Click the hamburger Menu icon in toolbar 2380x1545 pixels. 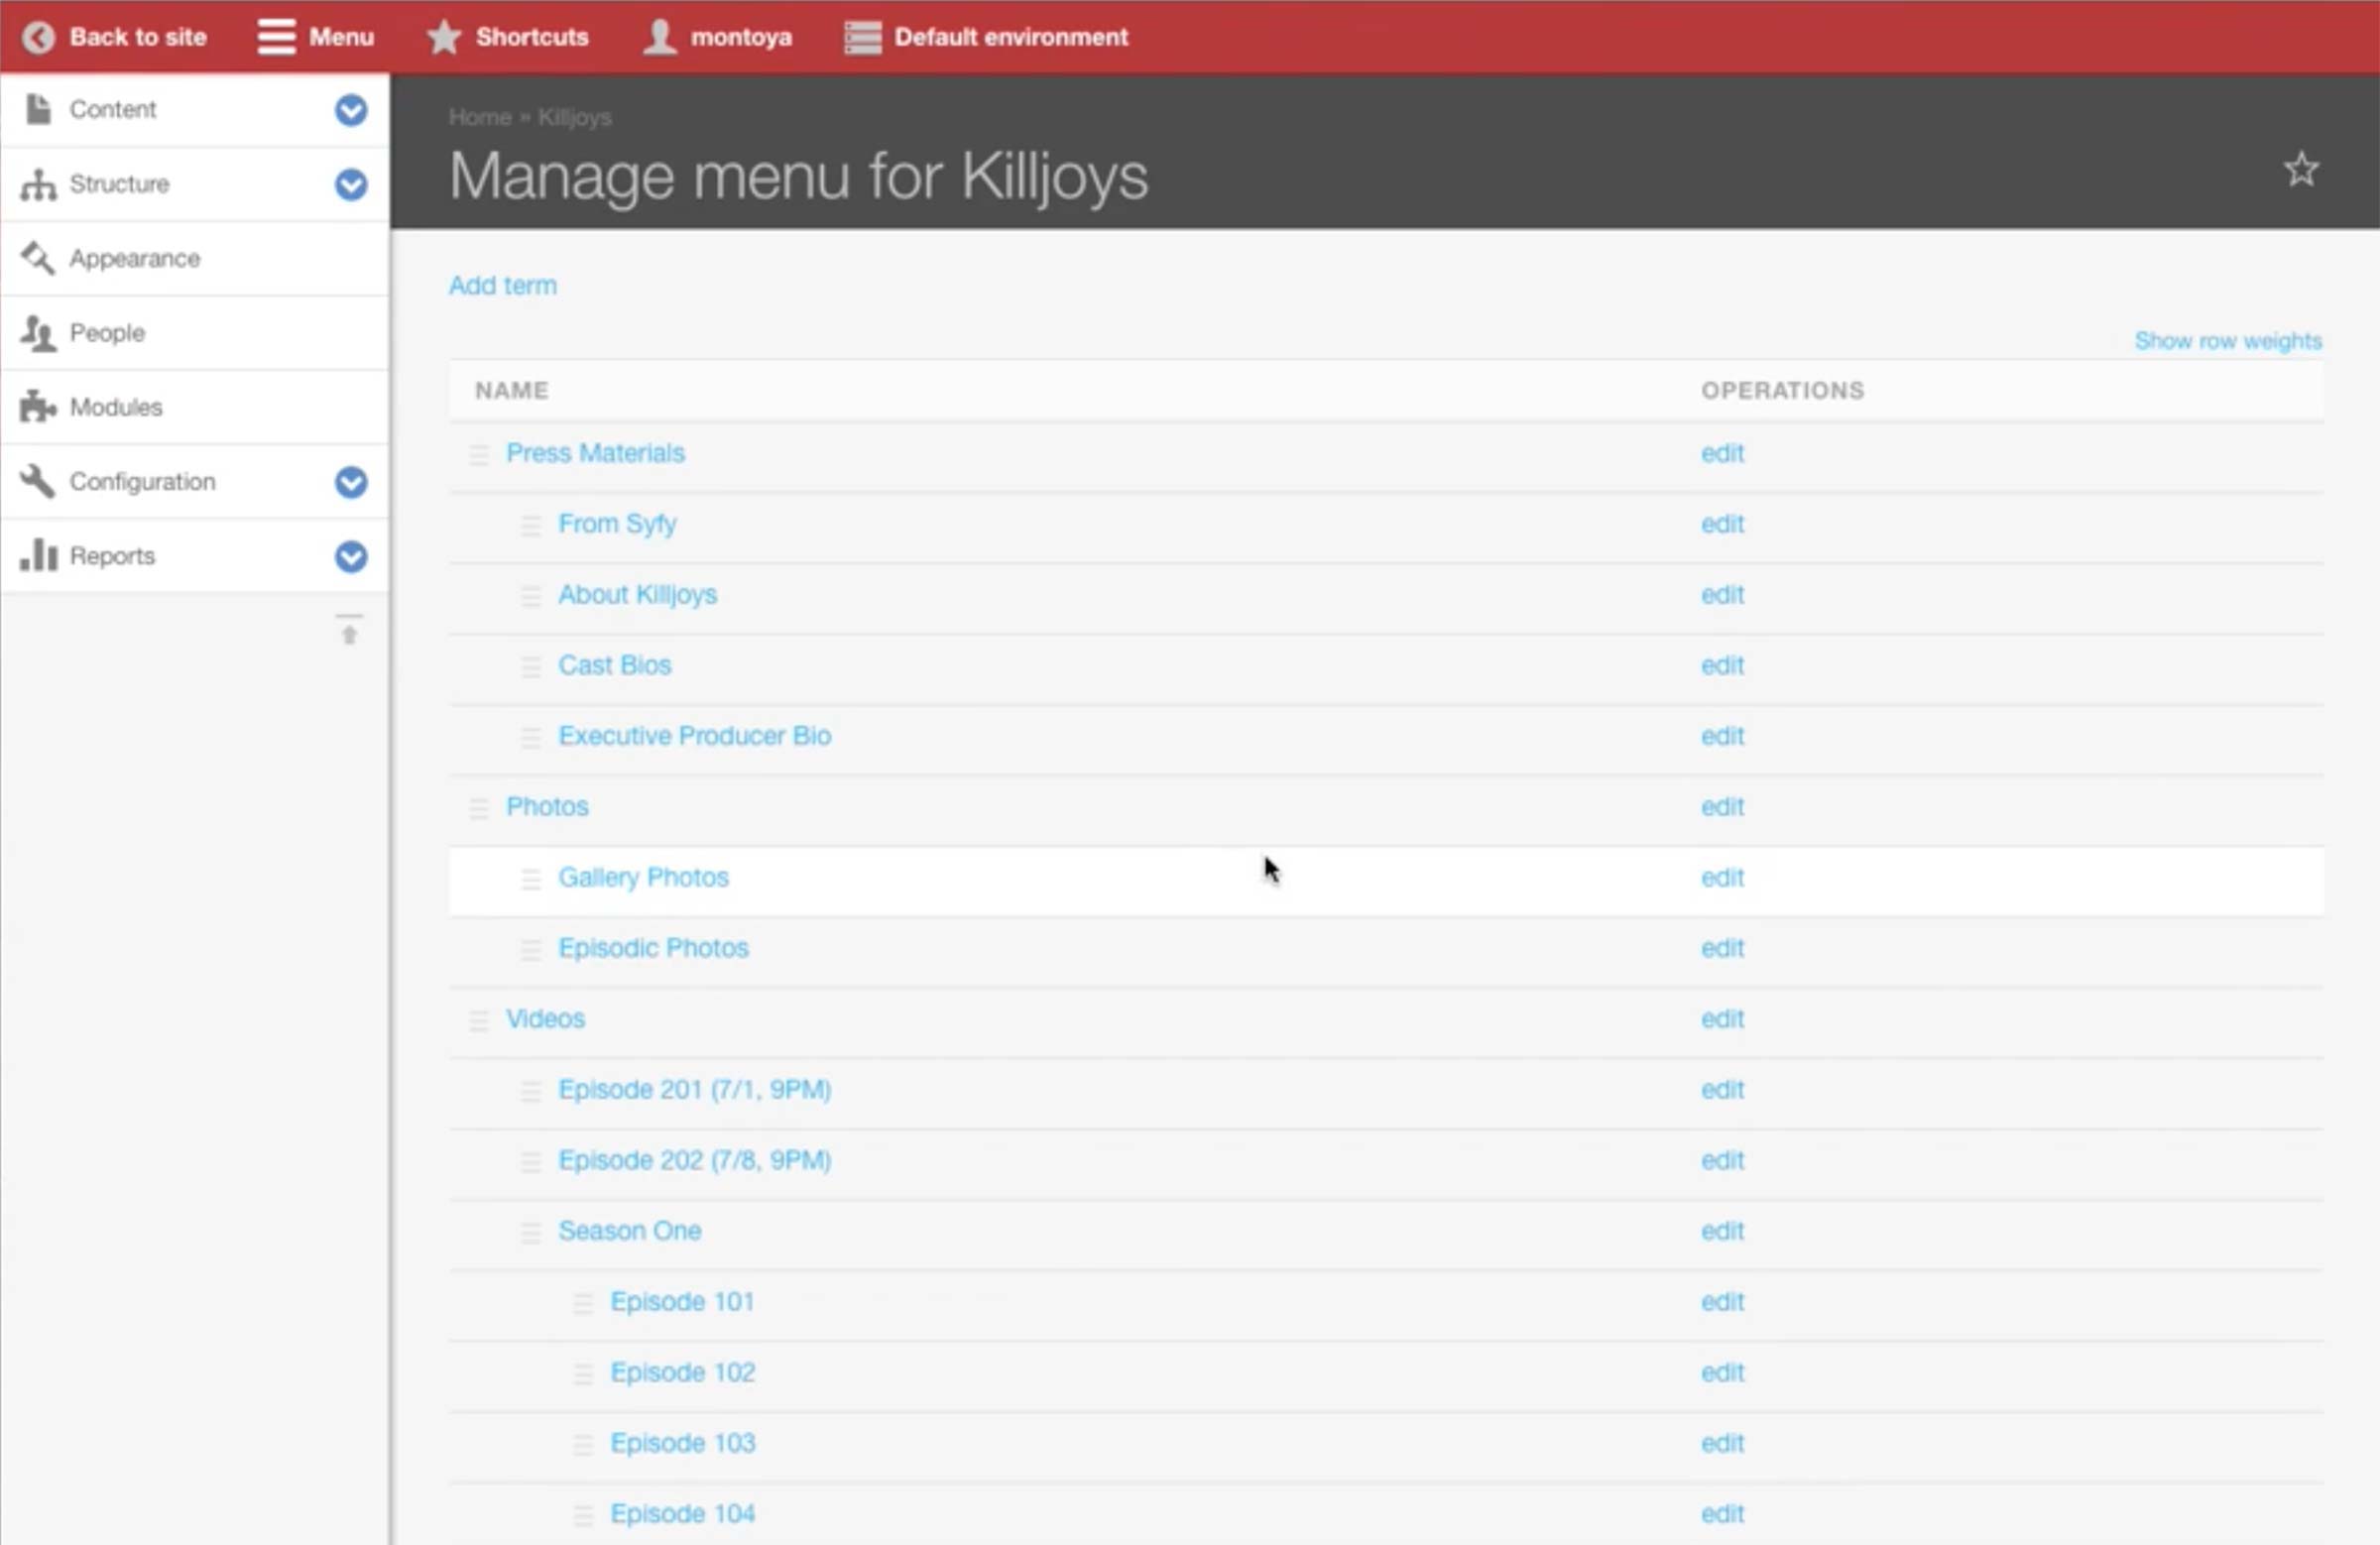click(276, 37)
